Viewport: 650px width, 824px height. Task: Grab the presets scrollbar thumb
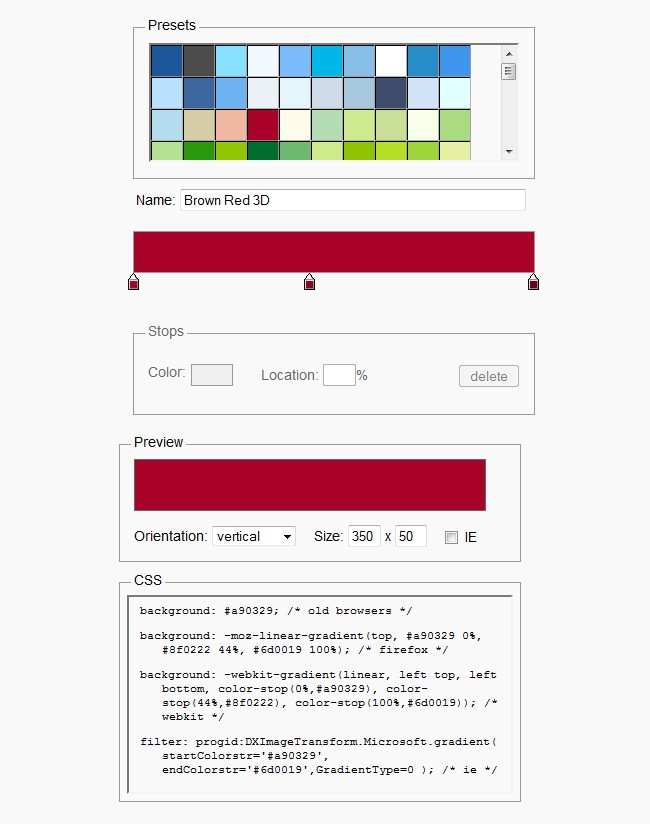508,71
